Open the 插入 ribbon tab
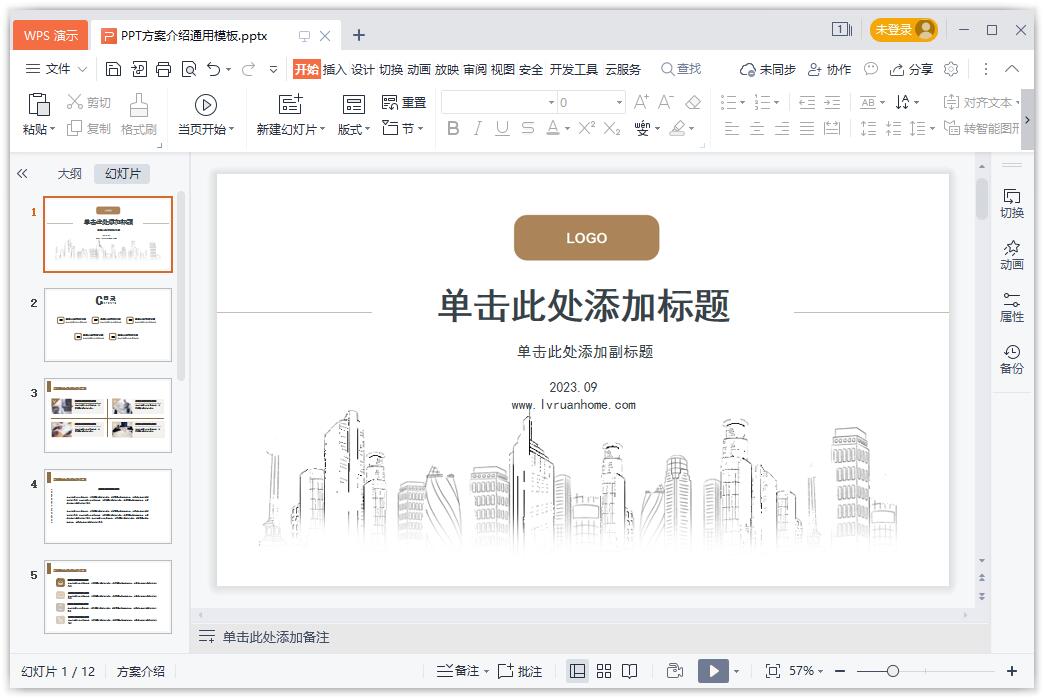Image resolution: width=1044 pixels, height=698 pixels. (334, 69)
